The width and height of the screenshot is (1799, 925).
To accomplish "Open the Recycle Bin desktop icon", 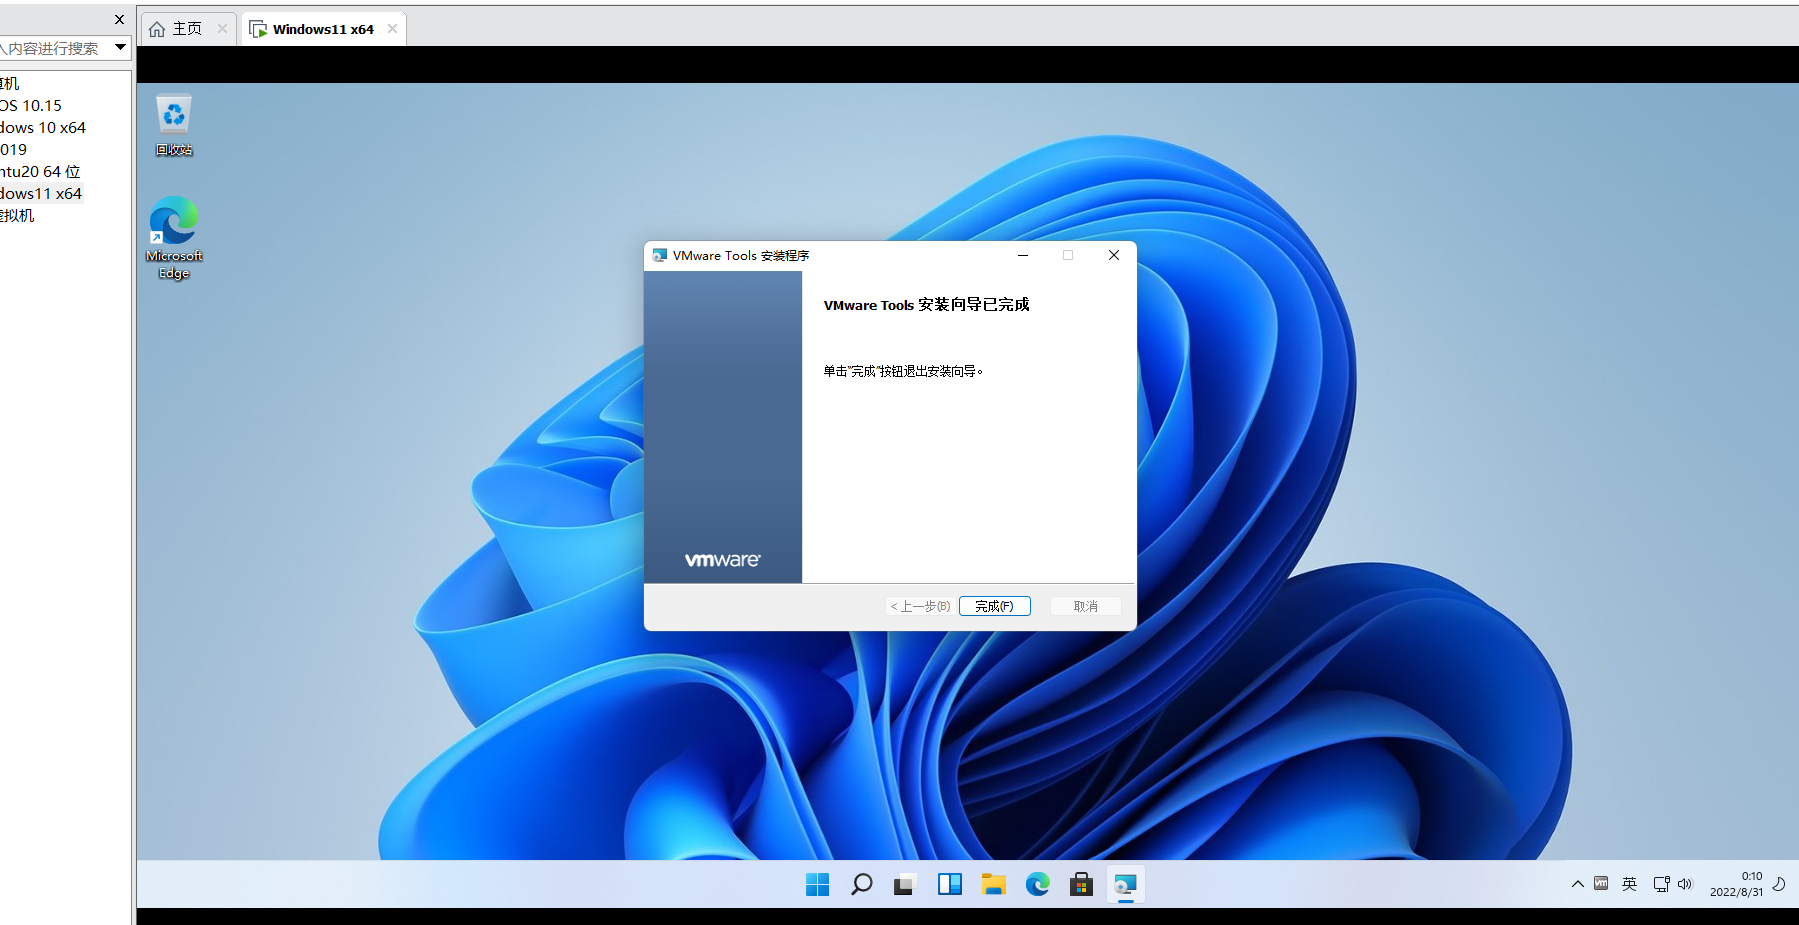I will coord(174,125).
